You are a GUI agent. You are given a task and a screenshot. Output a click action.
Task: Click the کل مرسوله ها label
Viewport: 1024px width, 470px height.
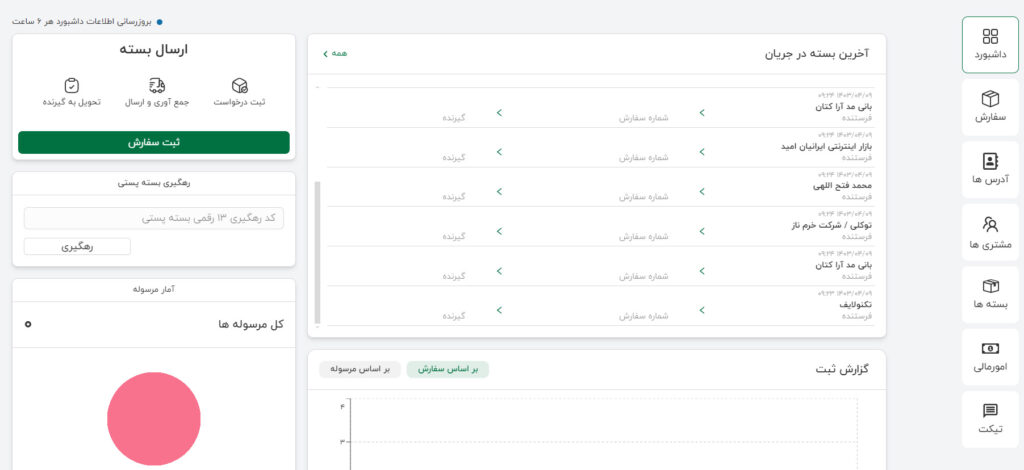251,324
